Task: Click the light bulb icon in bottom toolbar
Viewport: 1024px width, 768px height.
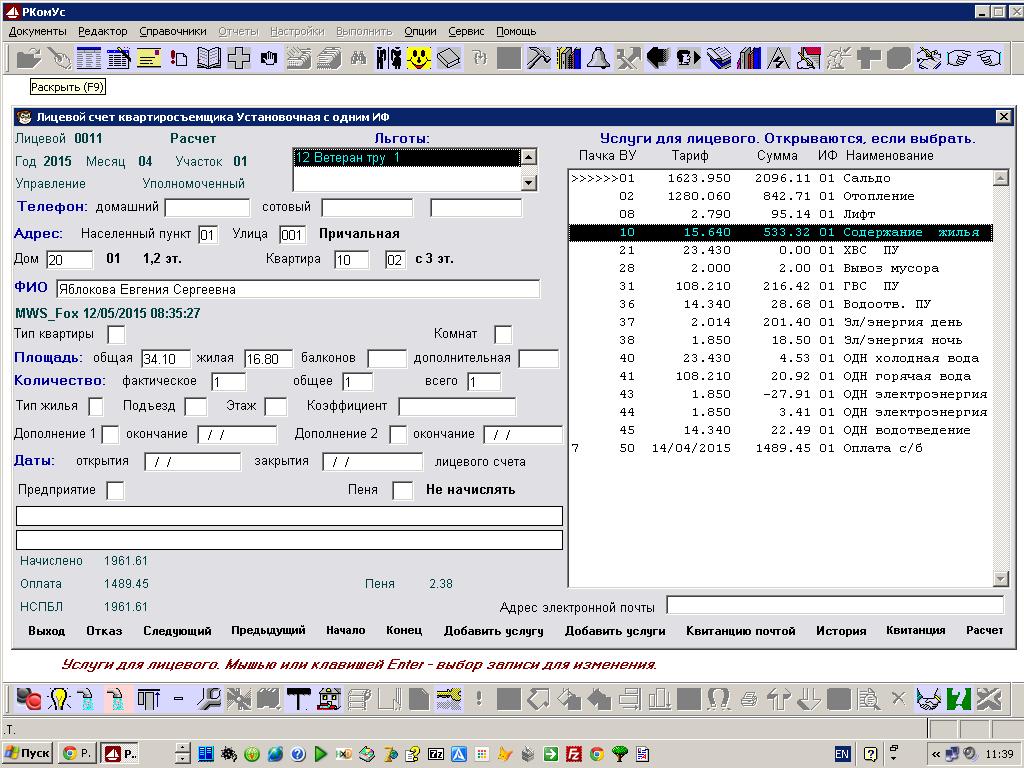Action: pos(58,698)
